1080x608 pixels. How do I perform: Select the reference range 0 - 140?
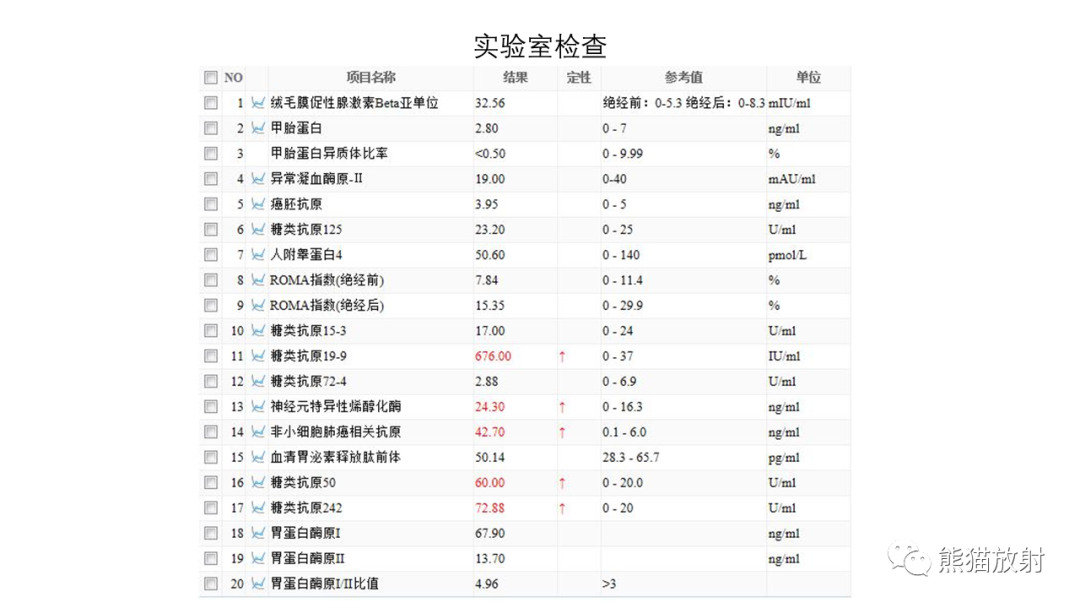pos(621,255)
